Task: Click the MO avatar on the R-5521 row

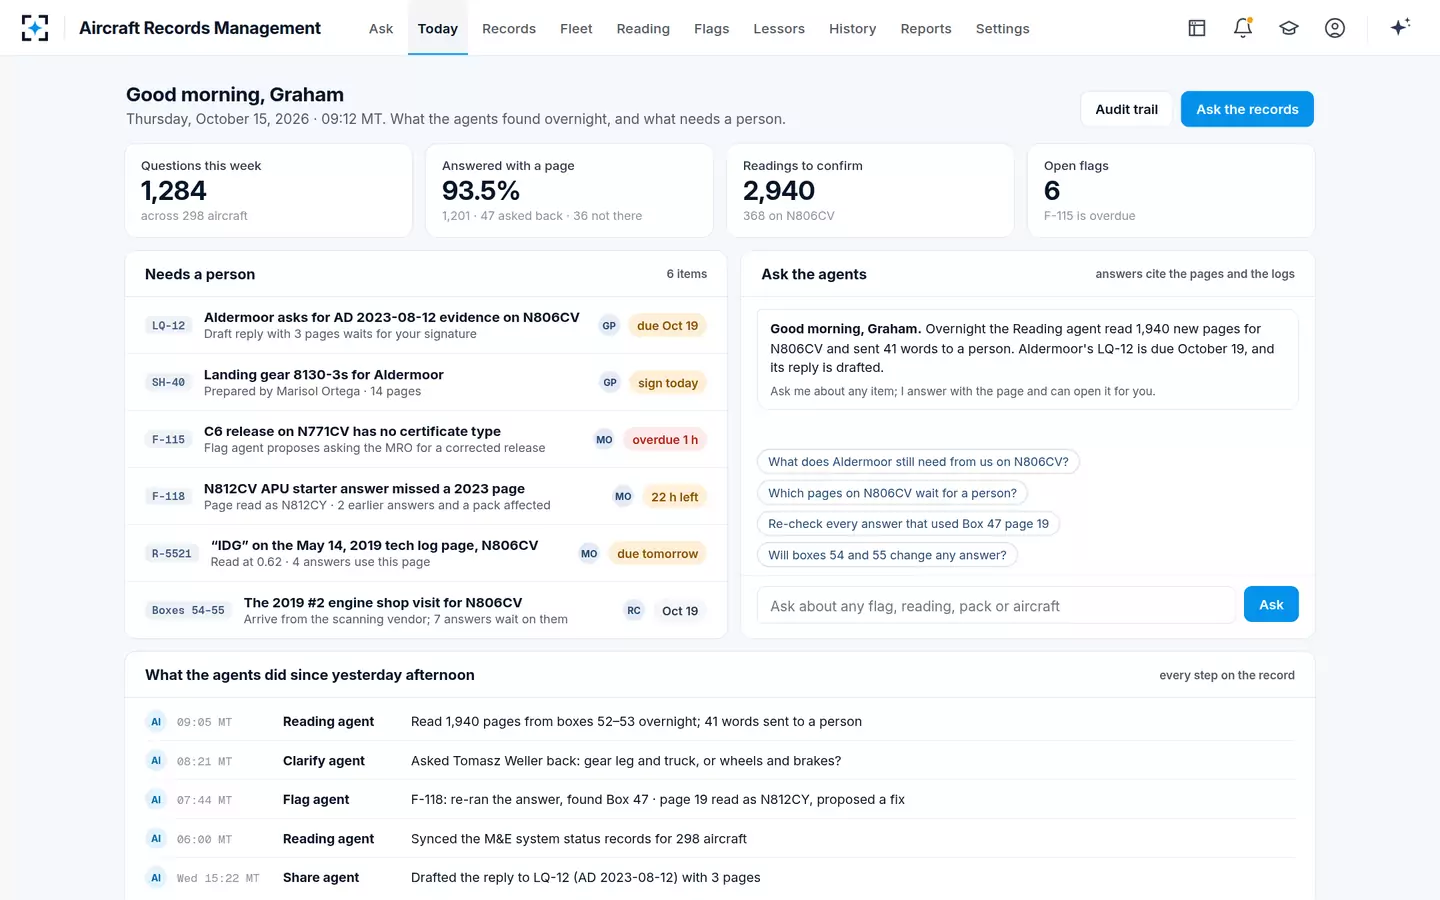Action: point(589,554)
